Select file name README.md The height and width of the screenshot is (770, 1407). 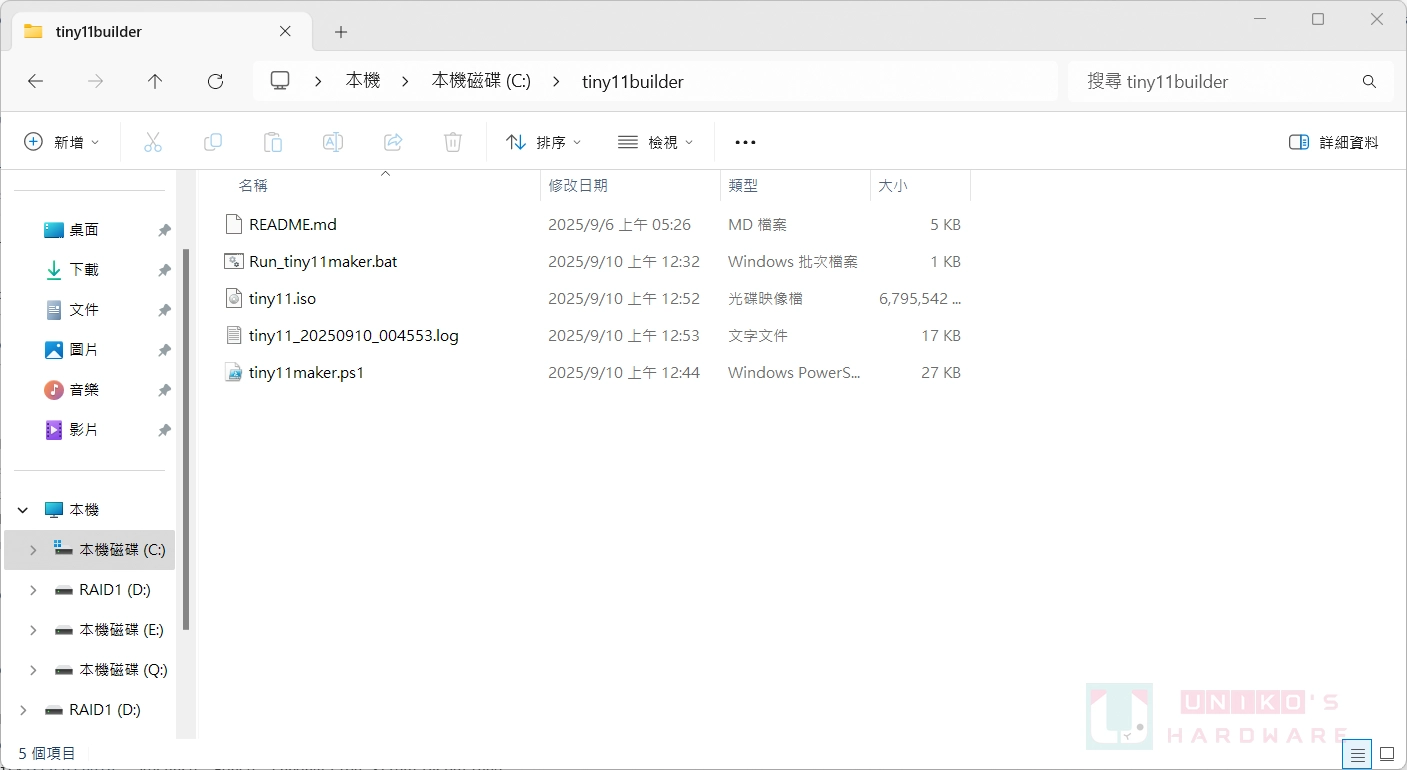[293, 224]
